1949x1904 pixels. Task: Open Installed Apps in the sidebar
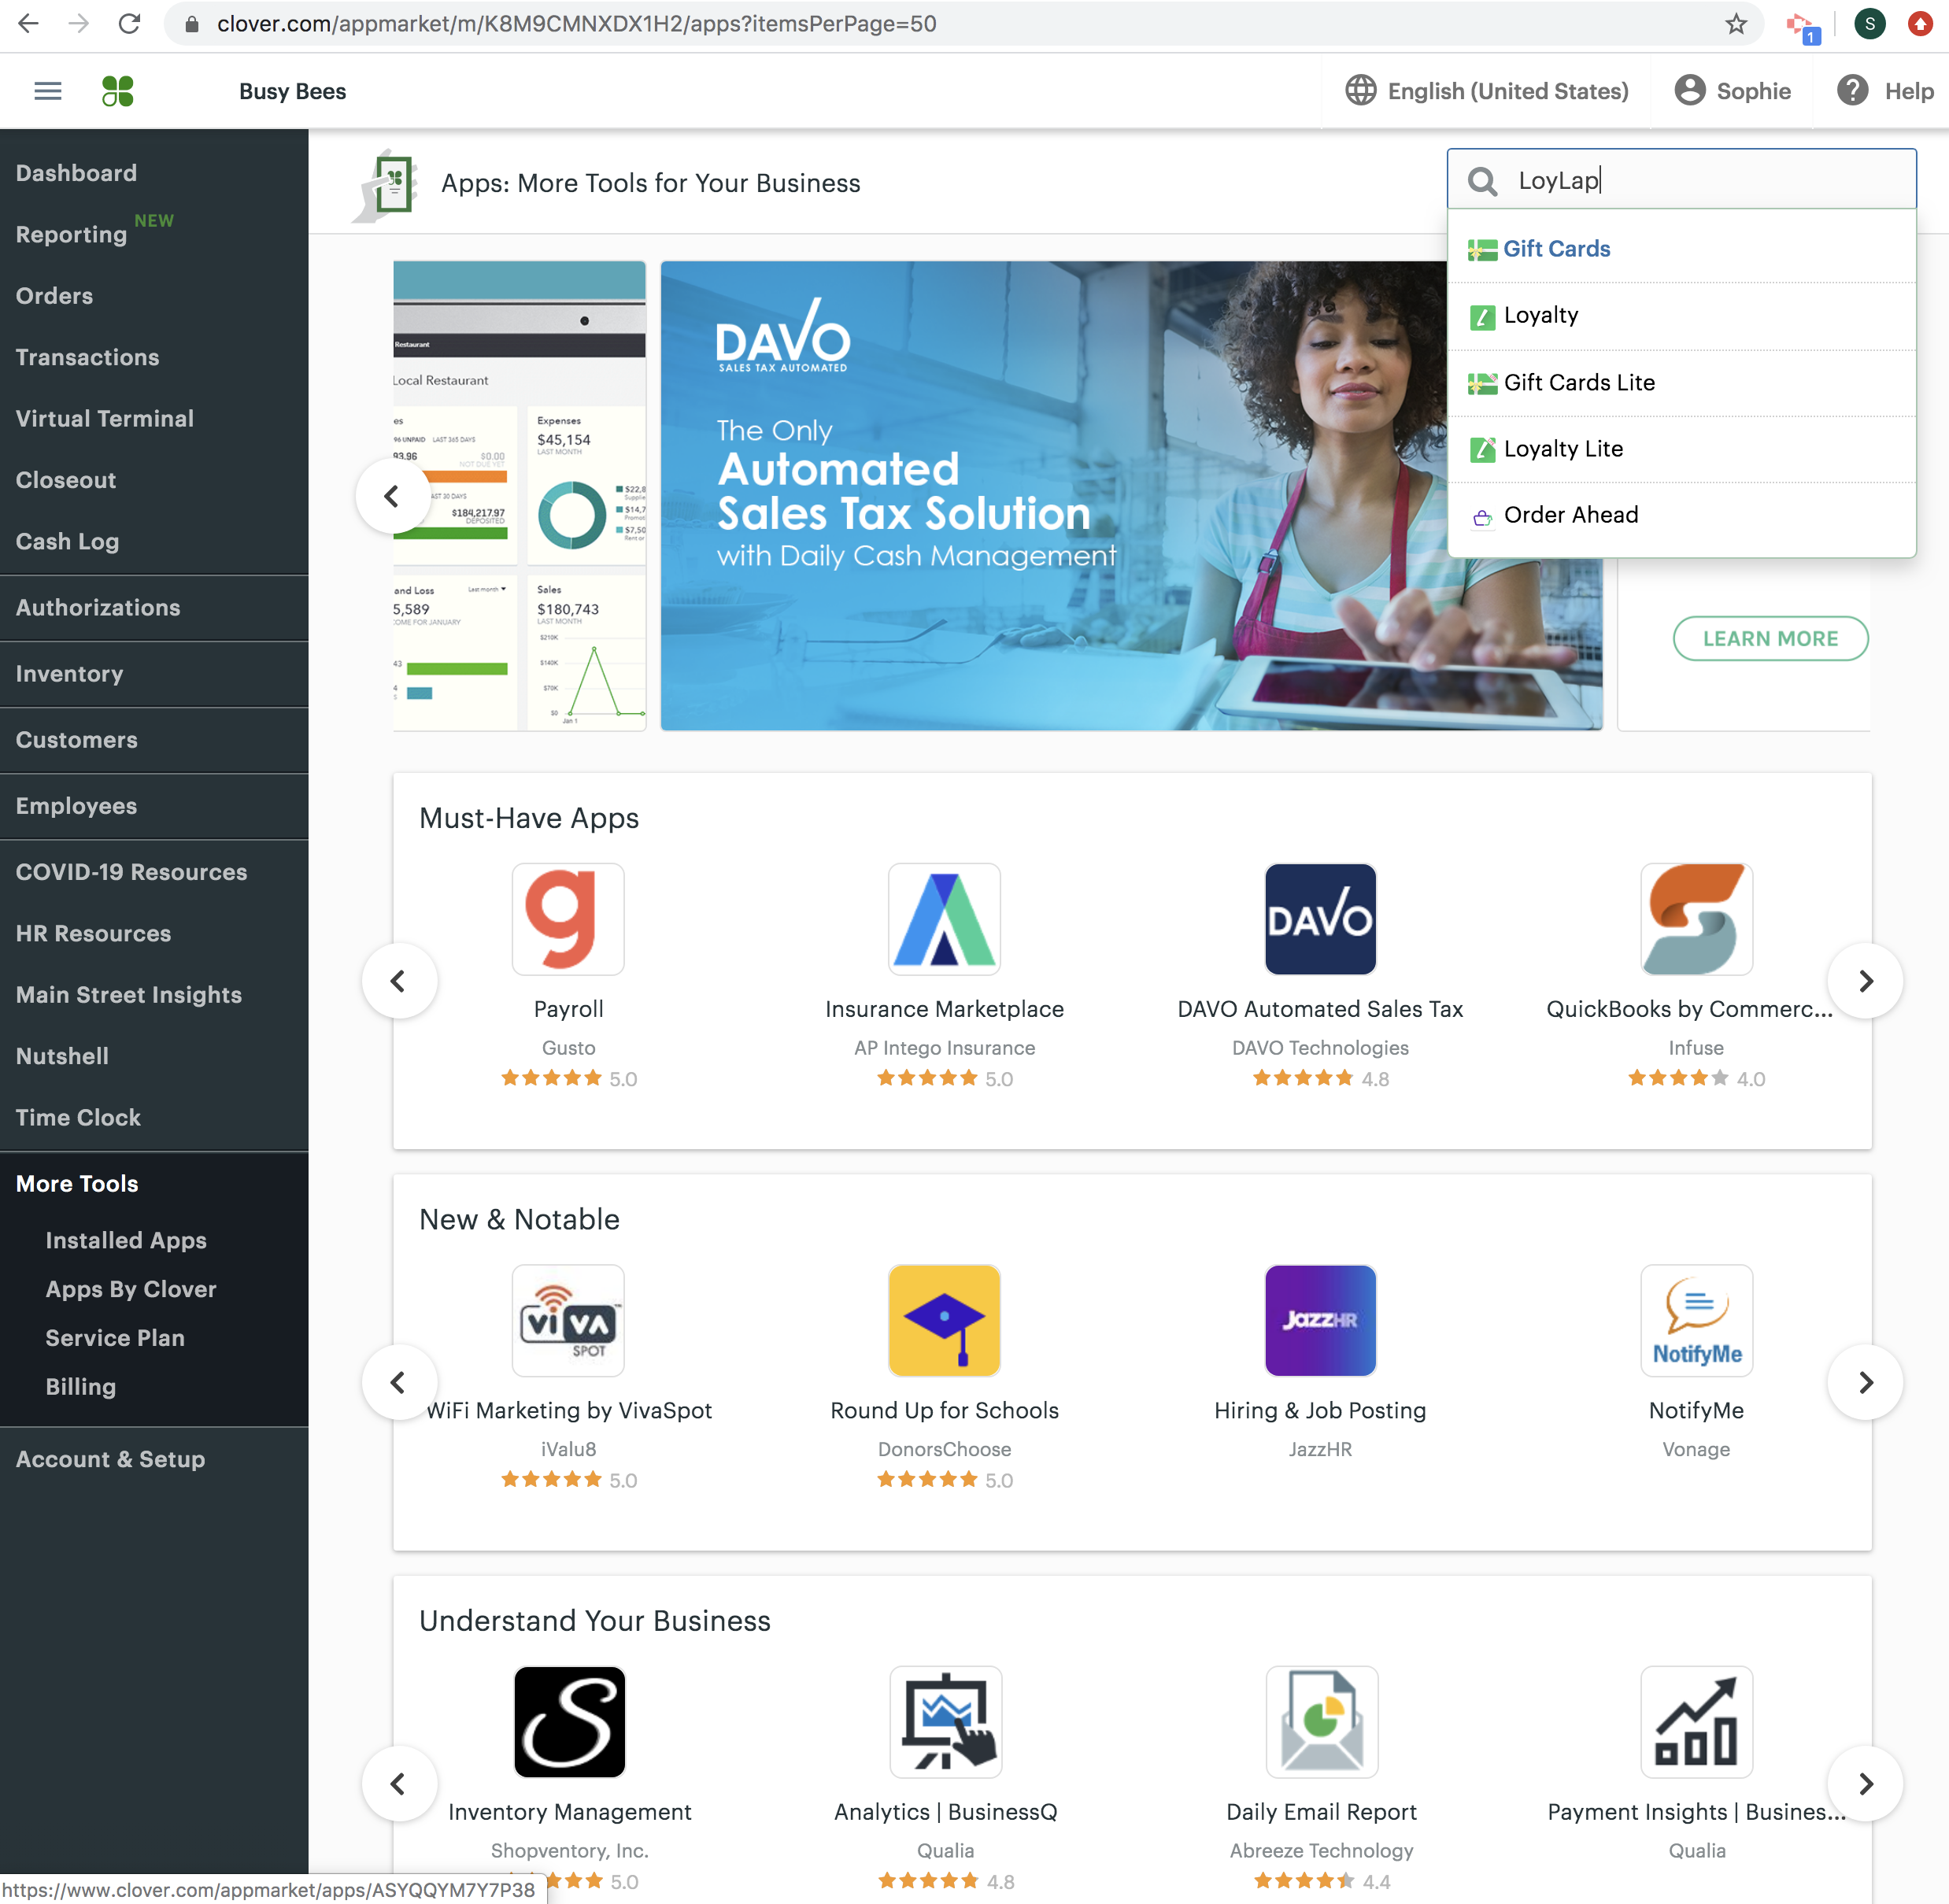[x=126, y=1240]
